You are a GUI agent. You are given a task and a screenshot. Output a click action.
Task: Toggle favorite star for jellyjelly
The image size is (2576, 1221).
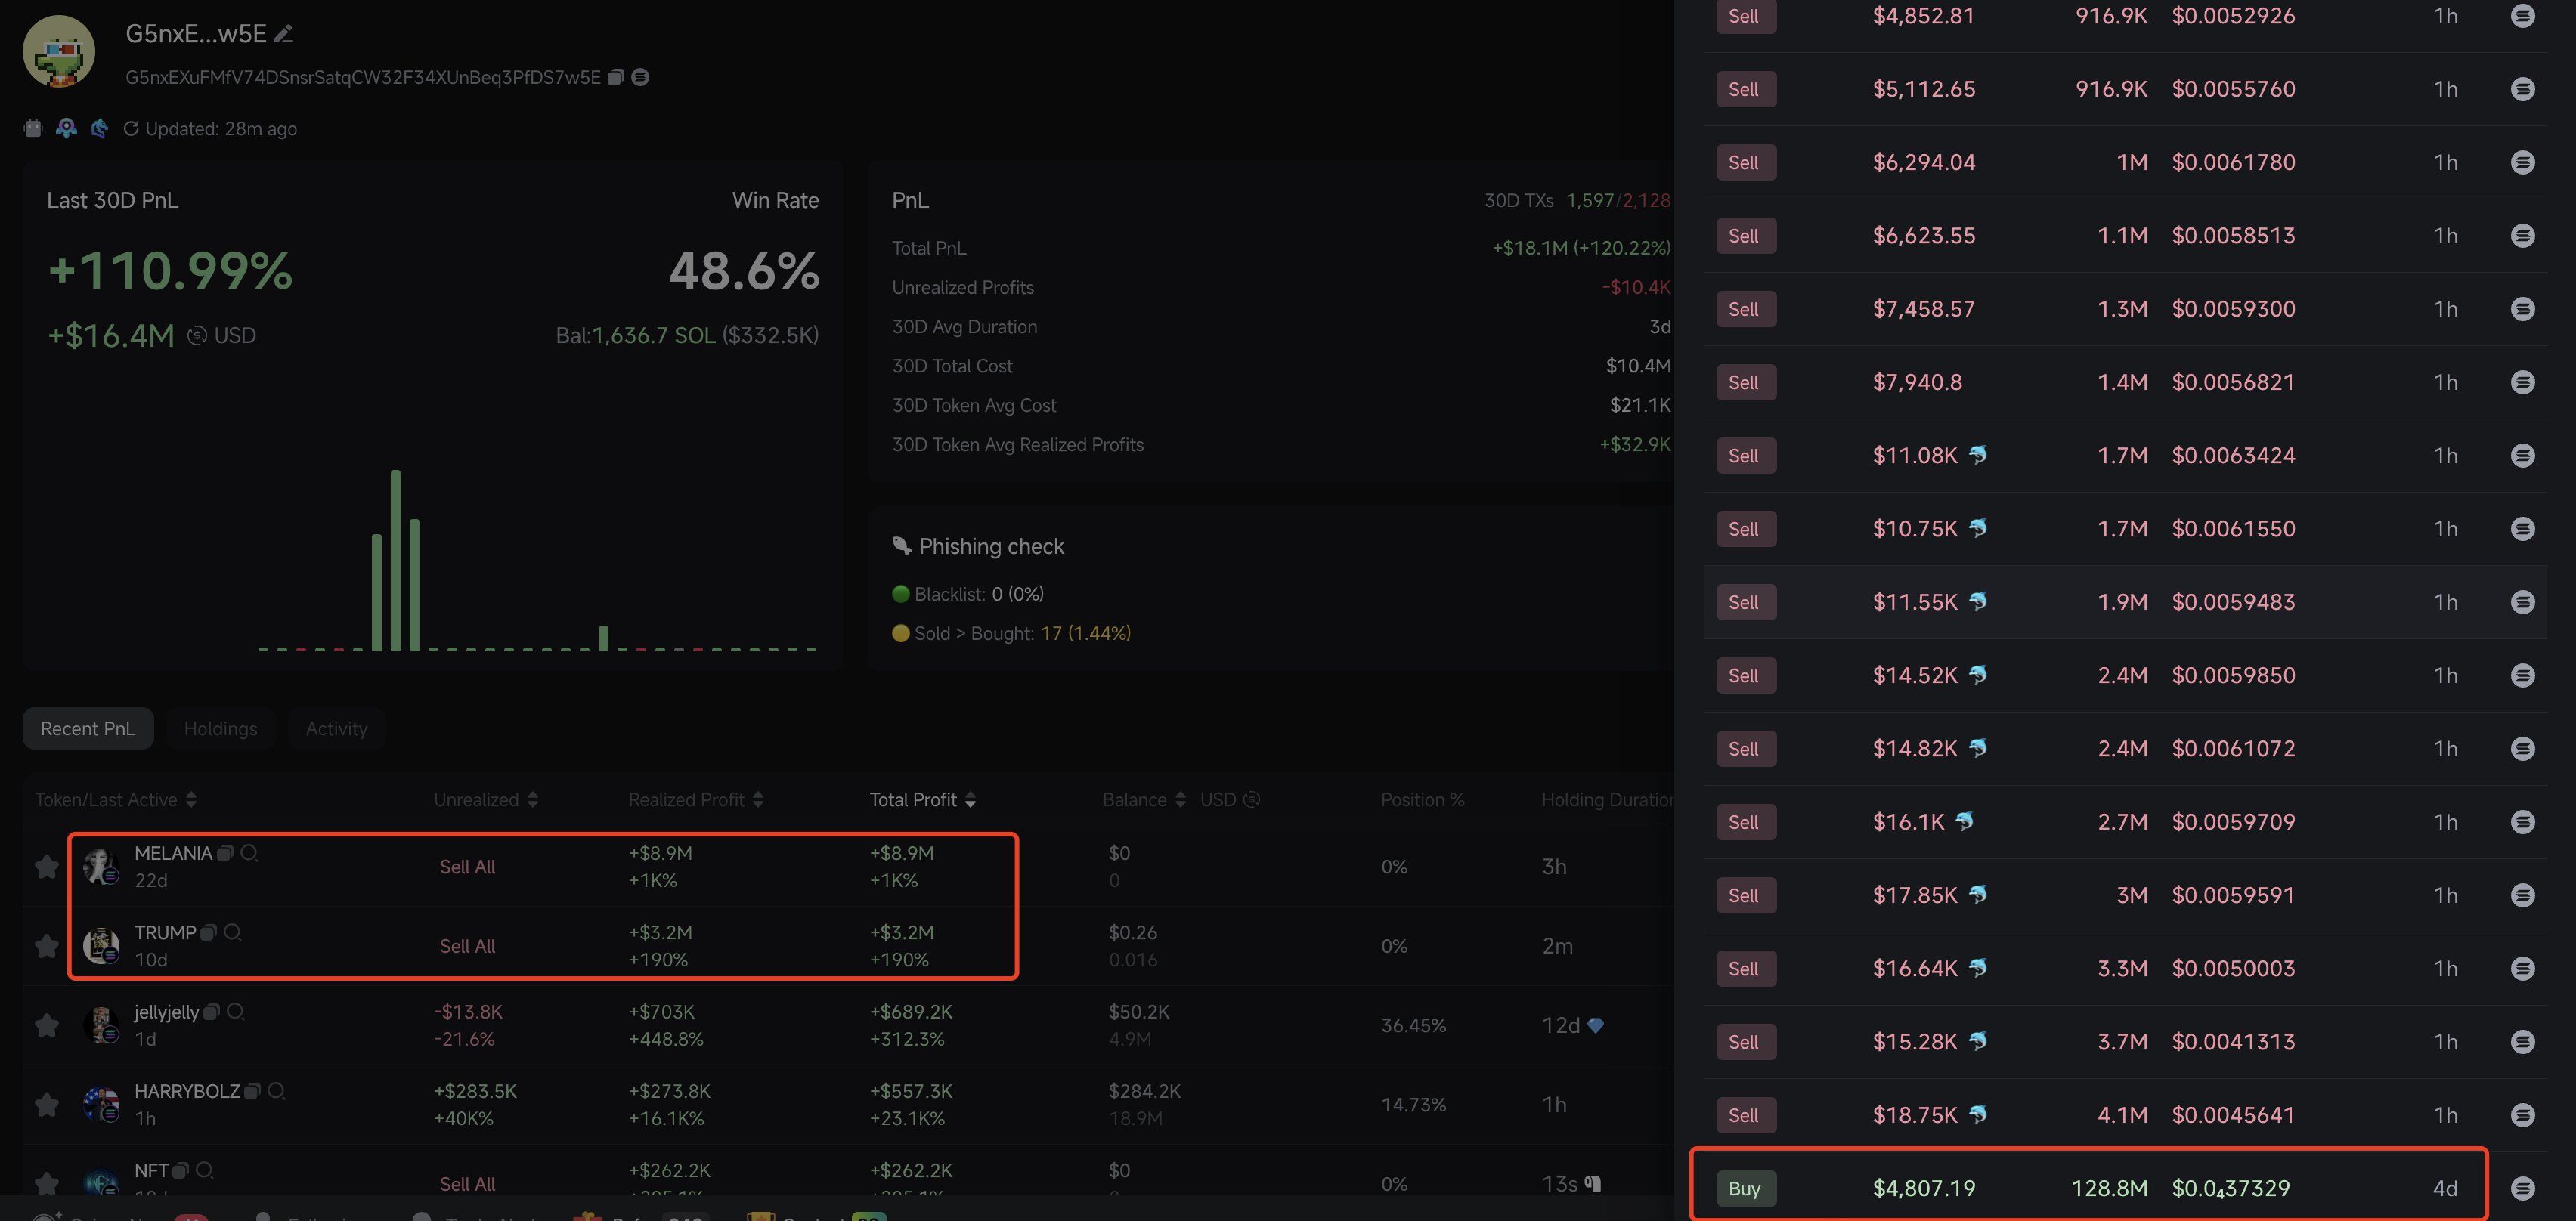tap(46, 1025)
